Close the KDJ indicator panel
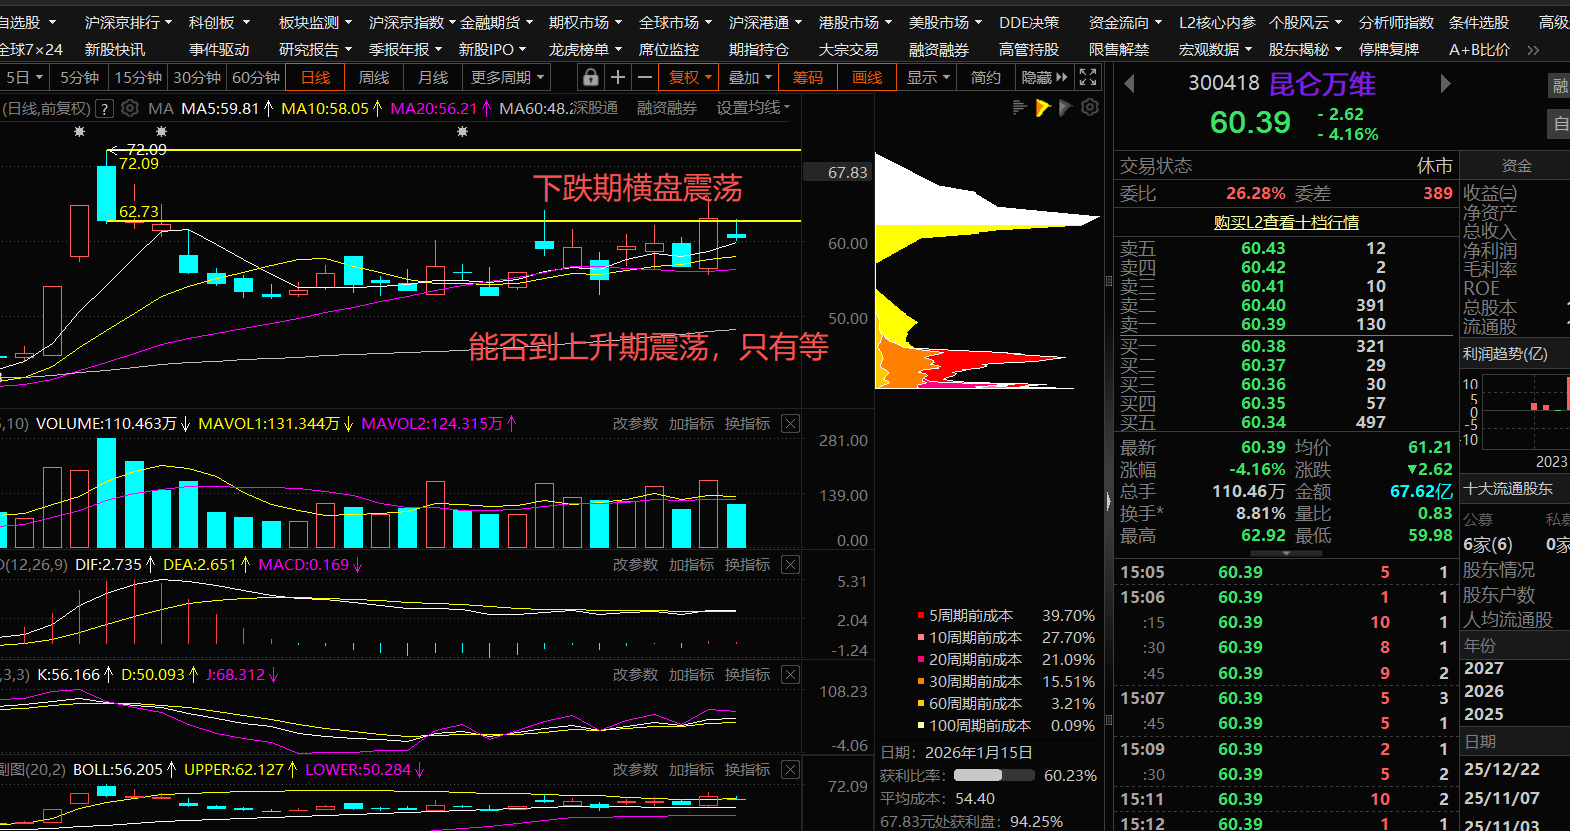The height and width of the screenshot is (831, 1570). pyautogui.click(x=790, y=675)
